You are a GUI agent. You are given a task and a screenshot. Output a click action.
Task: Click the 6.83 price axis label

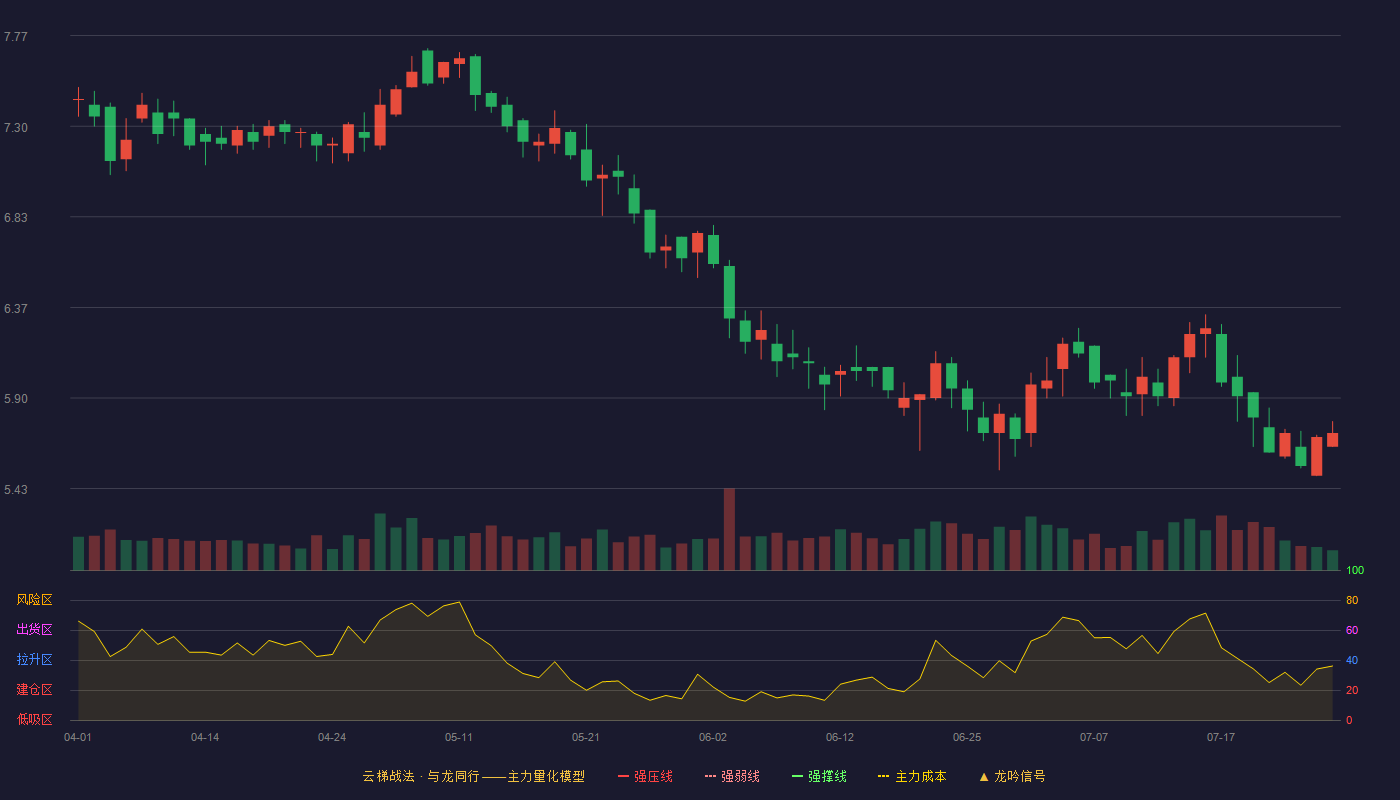[16, 218]
